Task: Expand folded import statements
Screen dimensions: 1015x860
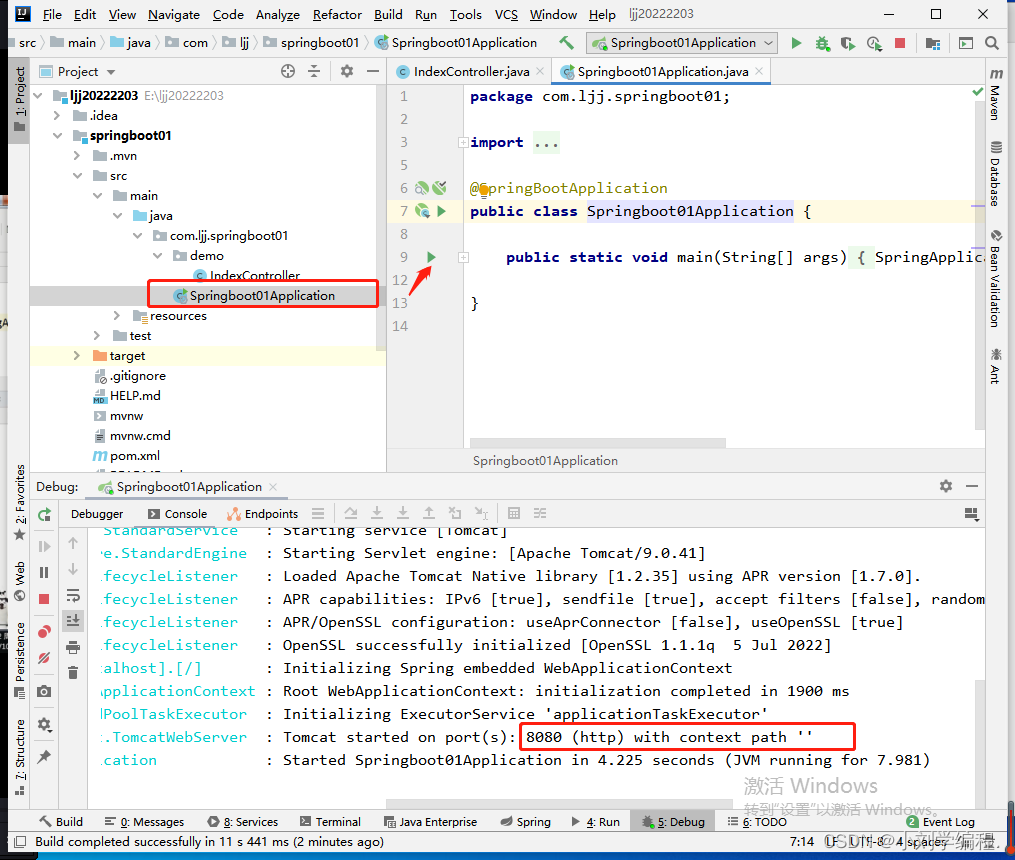Action: coord(463,142)
